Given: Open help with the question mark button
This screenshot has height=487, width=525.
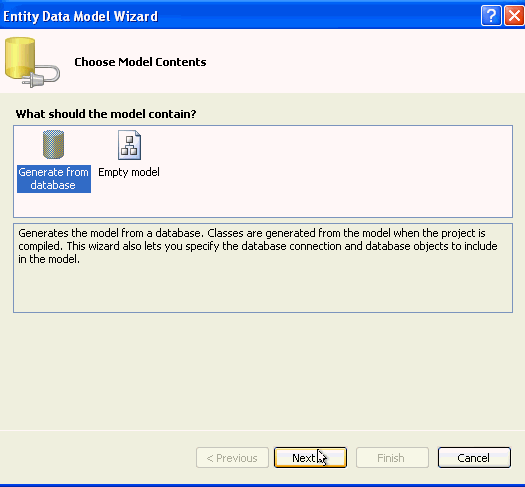Looking at the screenshot, I should [491, 15].
